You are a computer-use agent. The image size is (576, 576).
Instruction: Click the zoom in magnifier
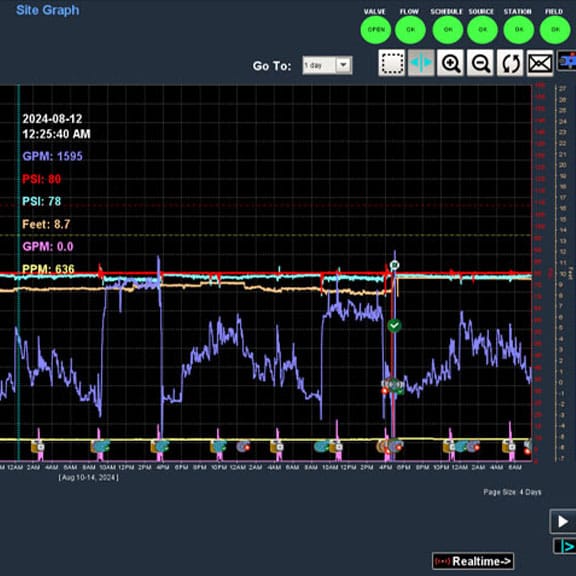tap(450, 63)
